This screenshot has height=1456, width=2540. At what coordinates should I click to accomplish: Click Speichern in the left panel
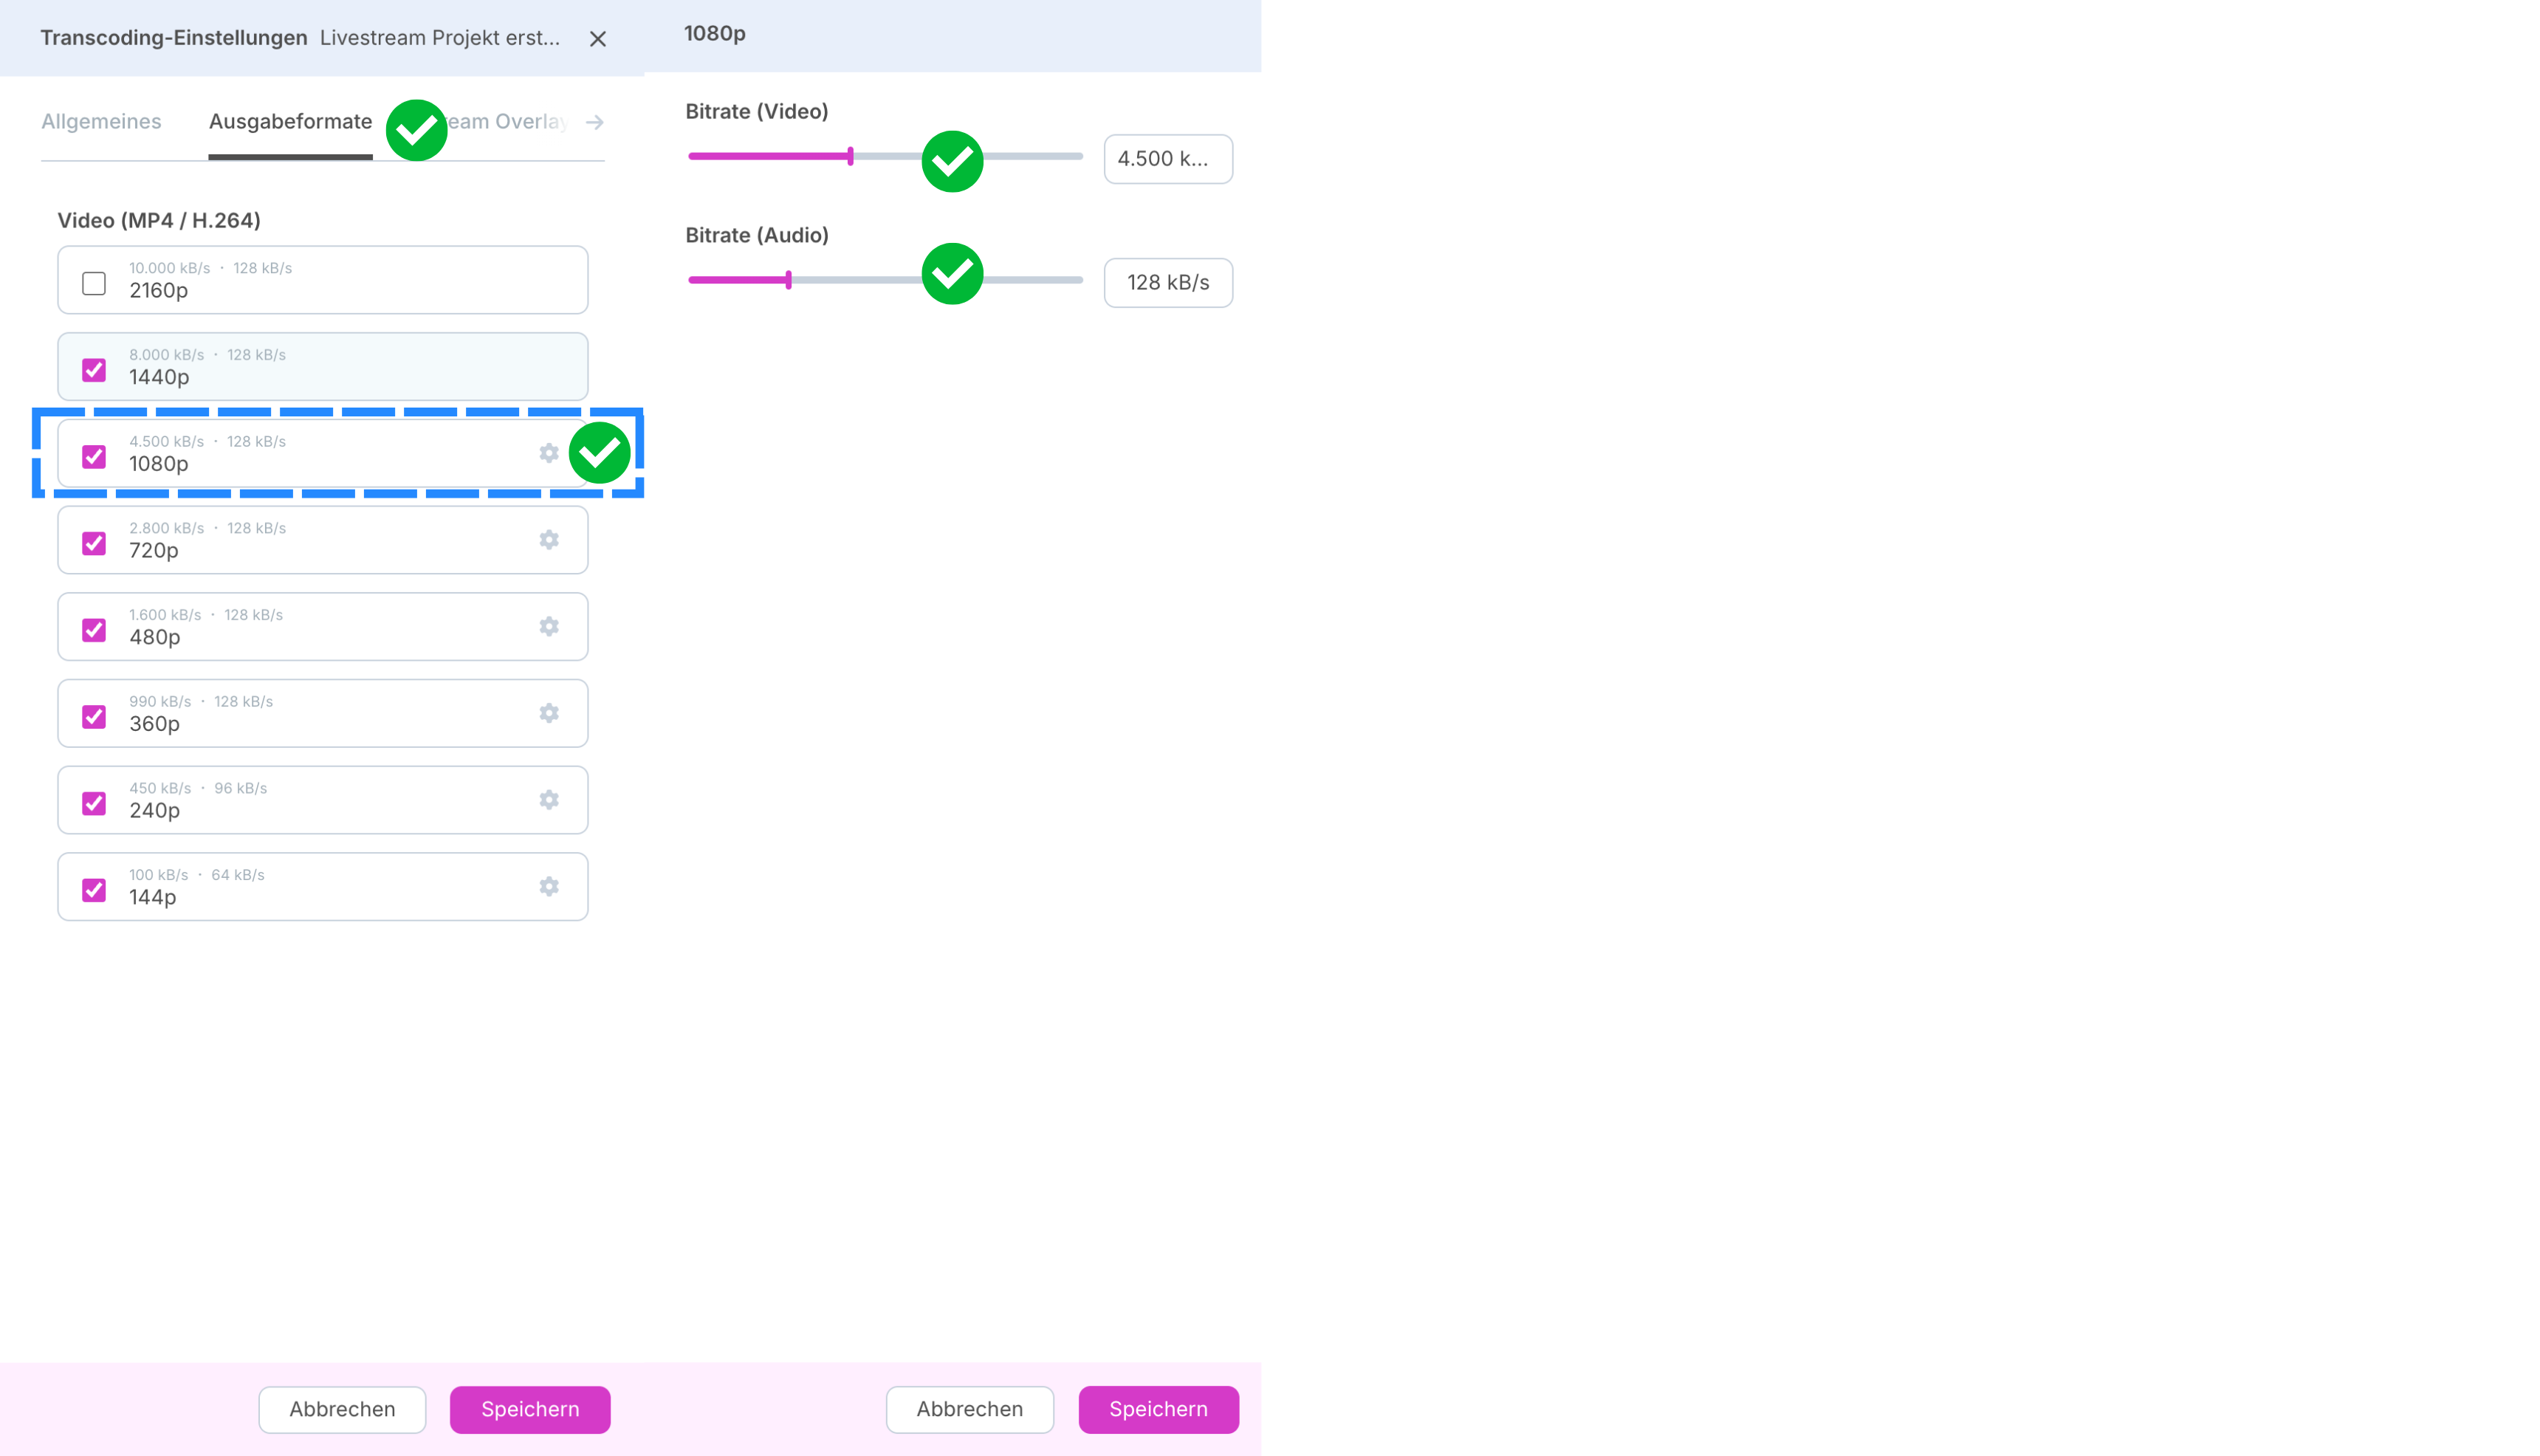tap(530, 1409)
